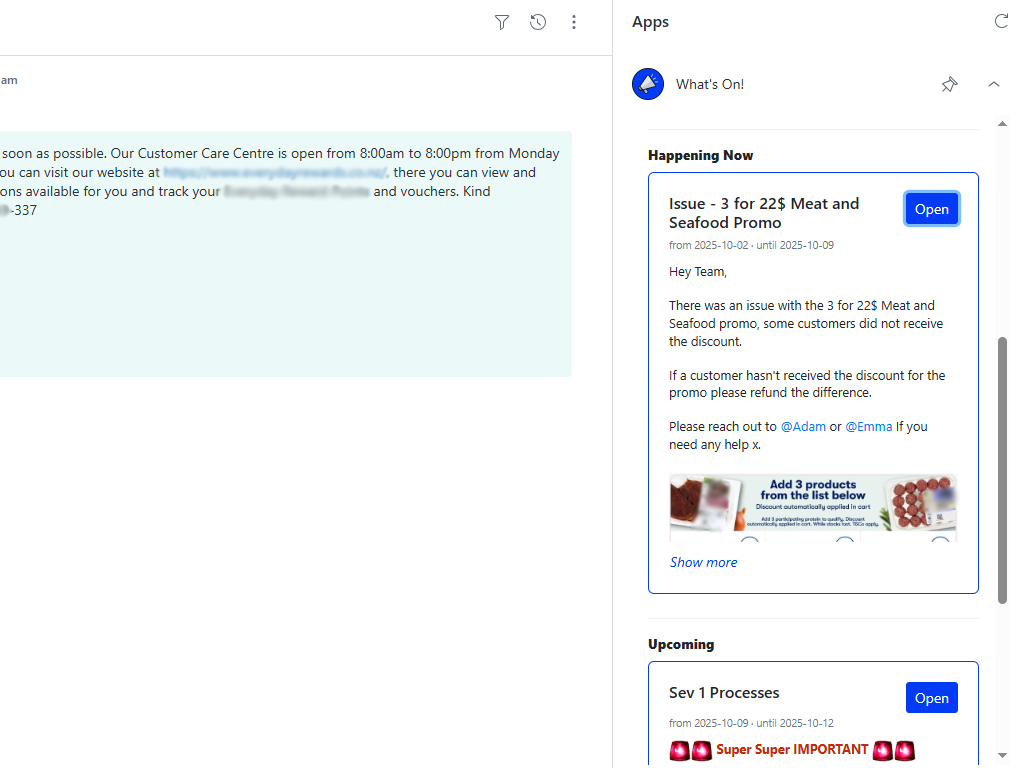
Task: Show more of the promo message
Action: tap(703, 562)
